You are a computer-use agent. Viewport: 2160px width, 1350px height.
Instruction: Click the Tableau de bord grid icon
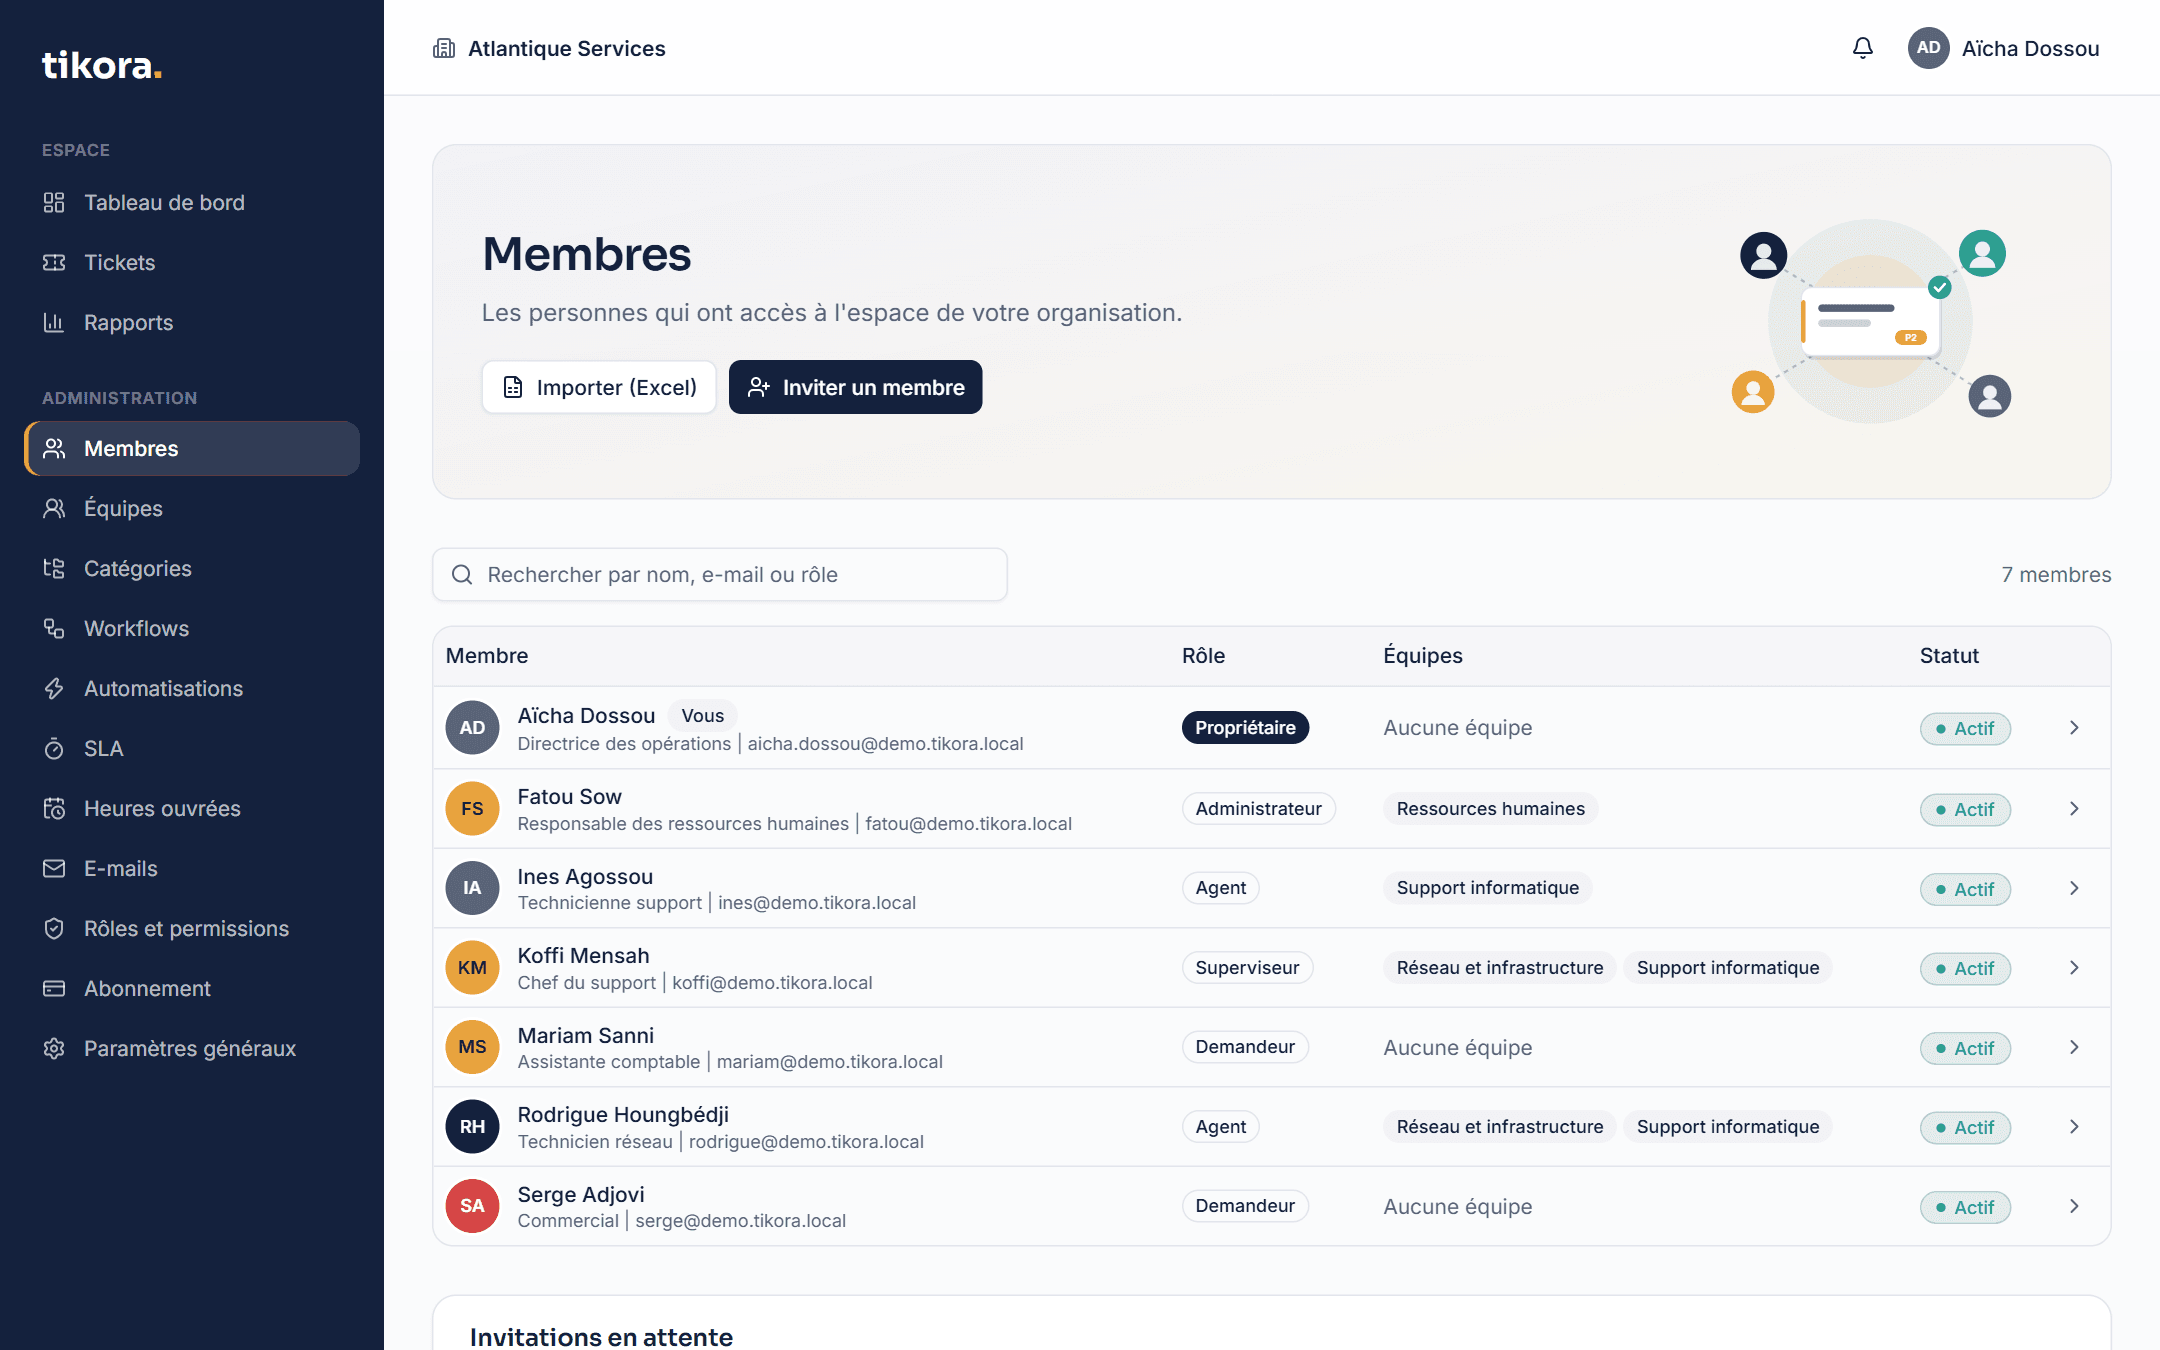coord(54,203)
